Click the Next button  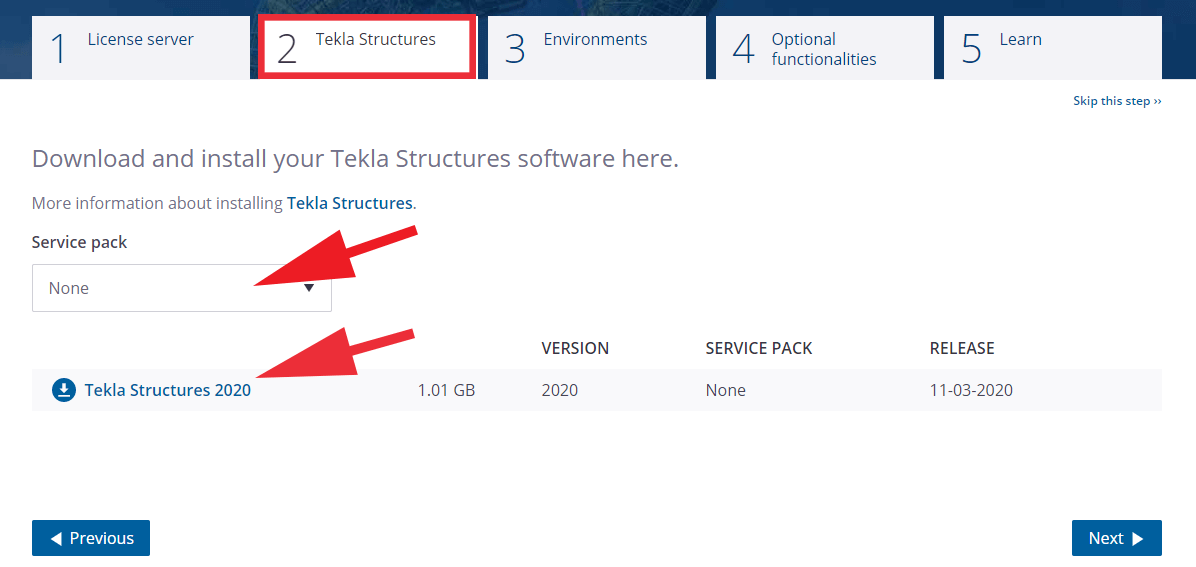(x=1117, y=538)
